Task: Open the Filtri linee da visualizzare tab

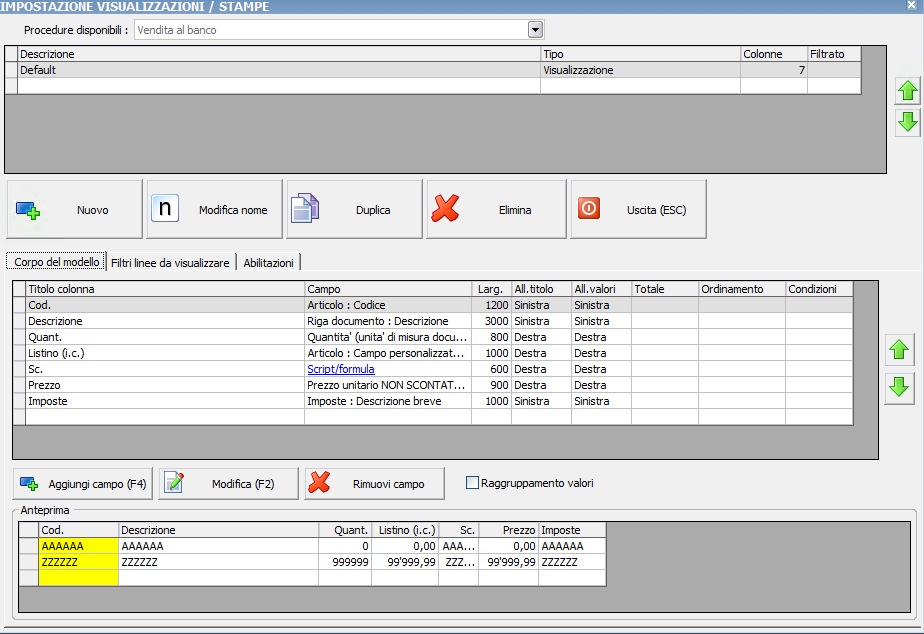Action: coord(170,263)
